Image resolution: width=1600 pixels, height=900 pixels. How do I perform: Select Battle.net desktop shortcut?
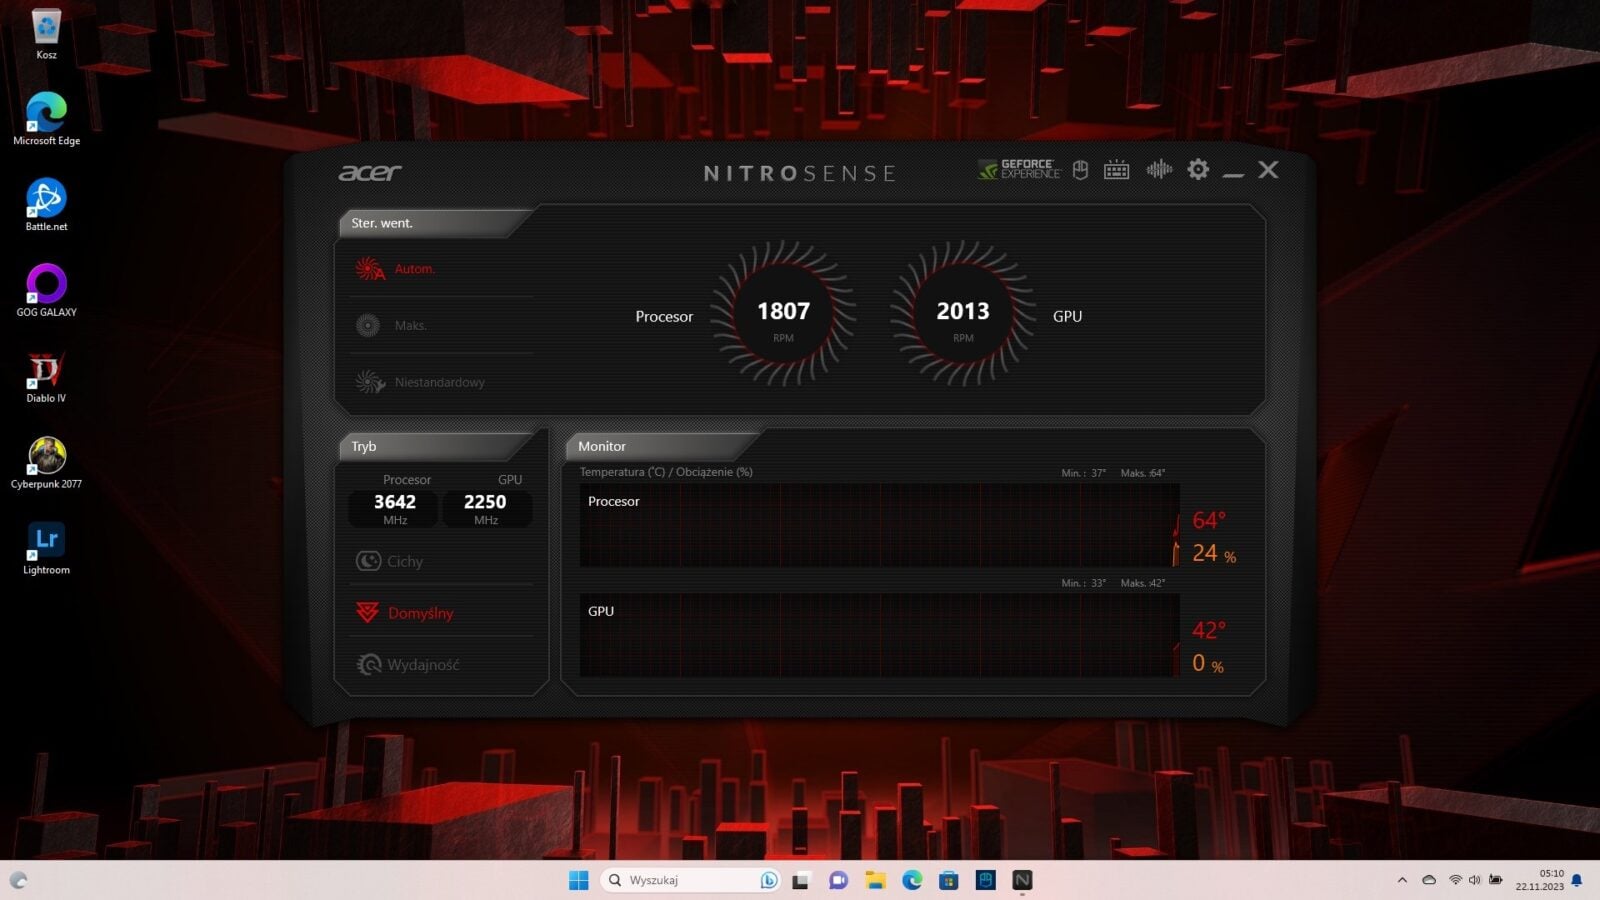[x=46, y=205]
